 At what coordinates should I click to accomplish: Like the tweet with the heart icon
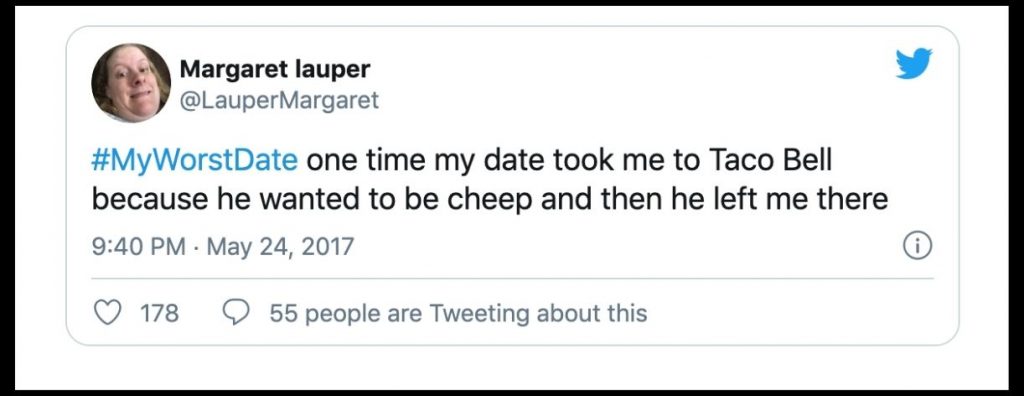(108, 313)
